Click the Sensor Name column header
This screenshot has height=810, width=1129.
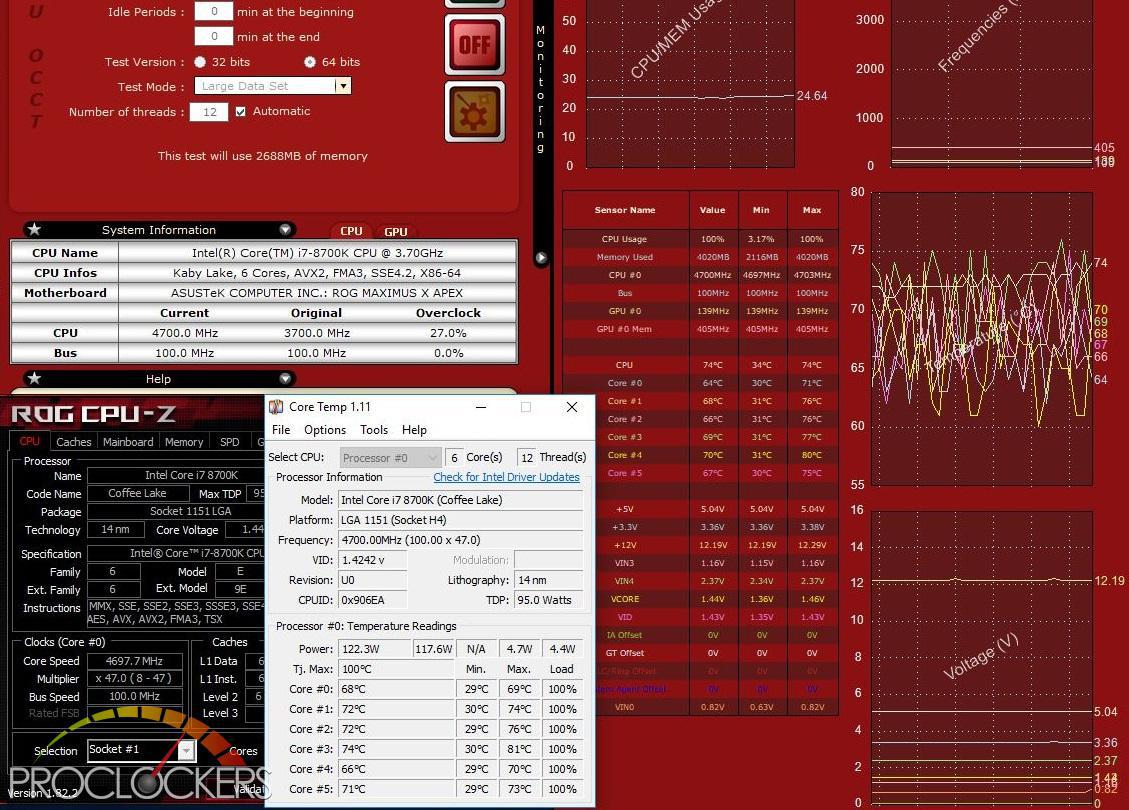625,210
